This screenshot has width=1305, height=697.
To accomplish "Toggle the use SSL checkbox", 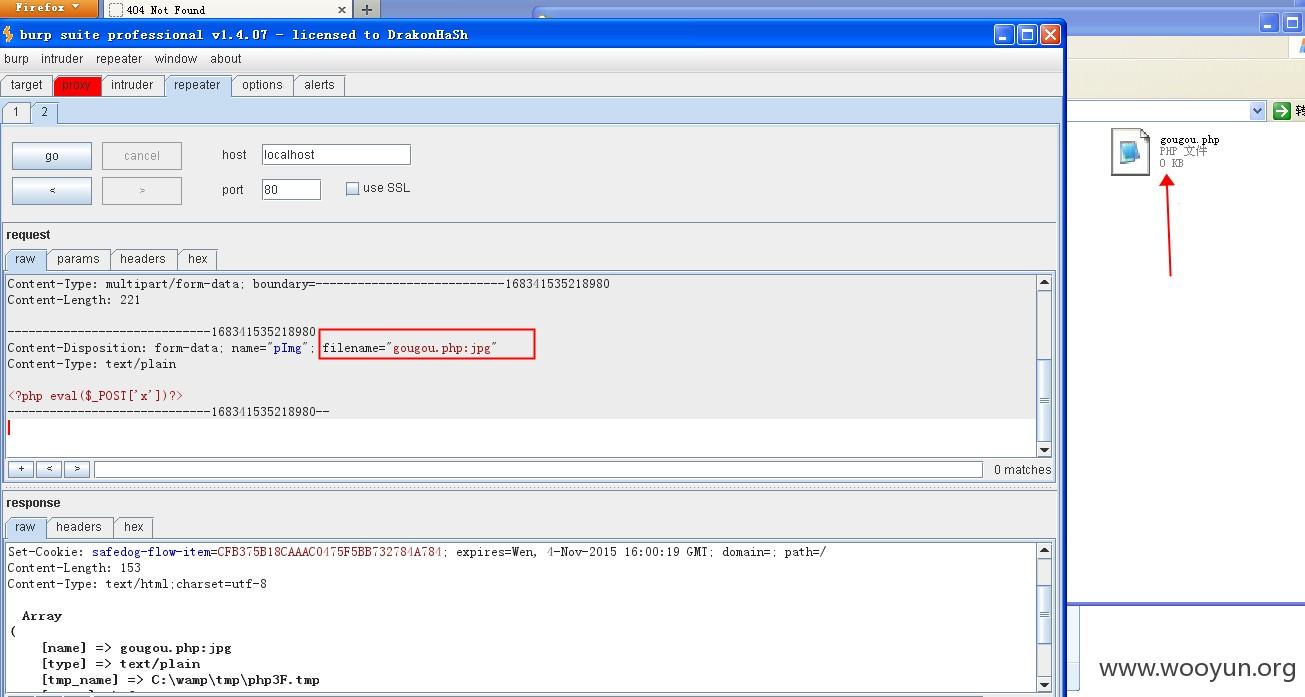I will pos(352,188).
